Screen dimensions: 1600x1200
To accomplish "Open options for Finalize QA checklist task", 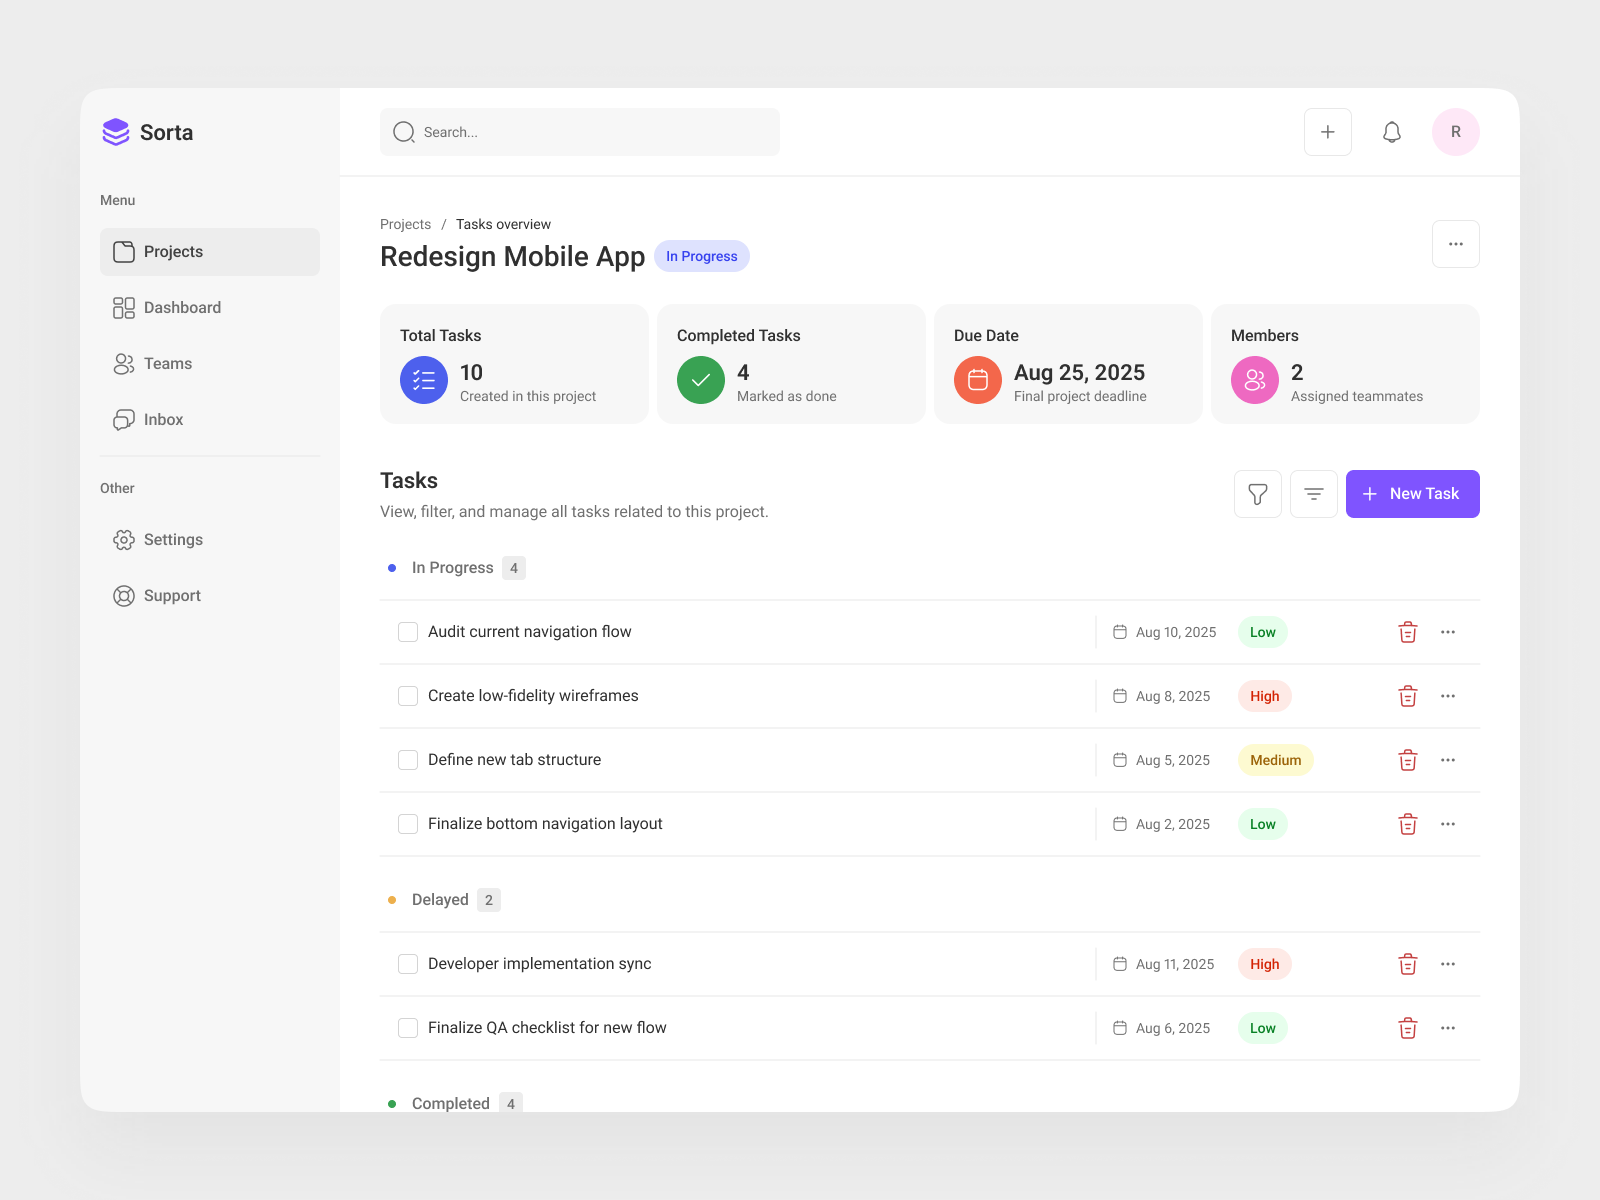I will coord(1447,1027).
